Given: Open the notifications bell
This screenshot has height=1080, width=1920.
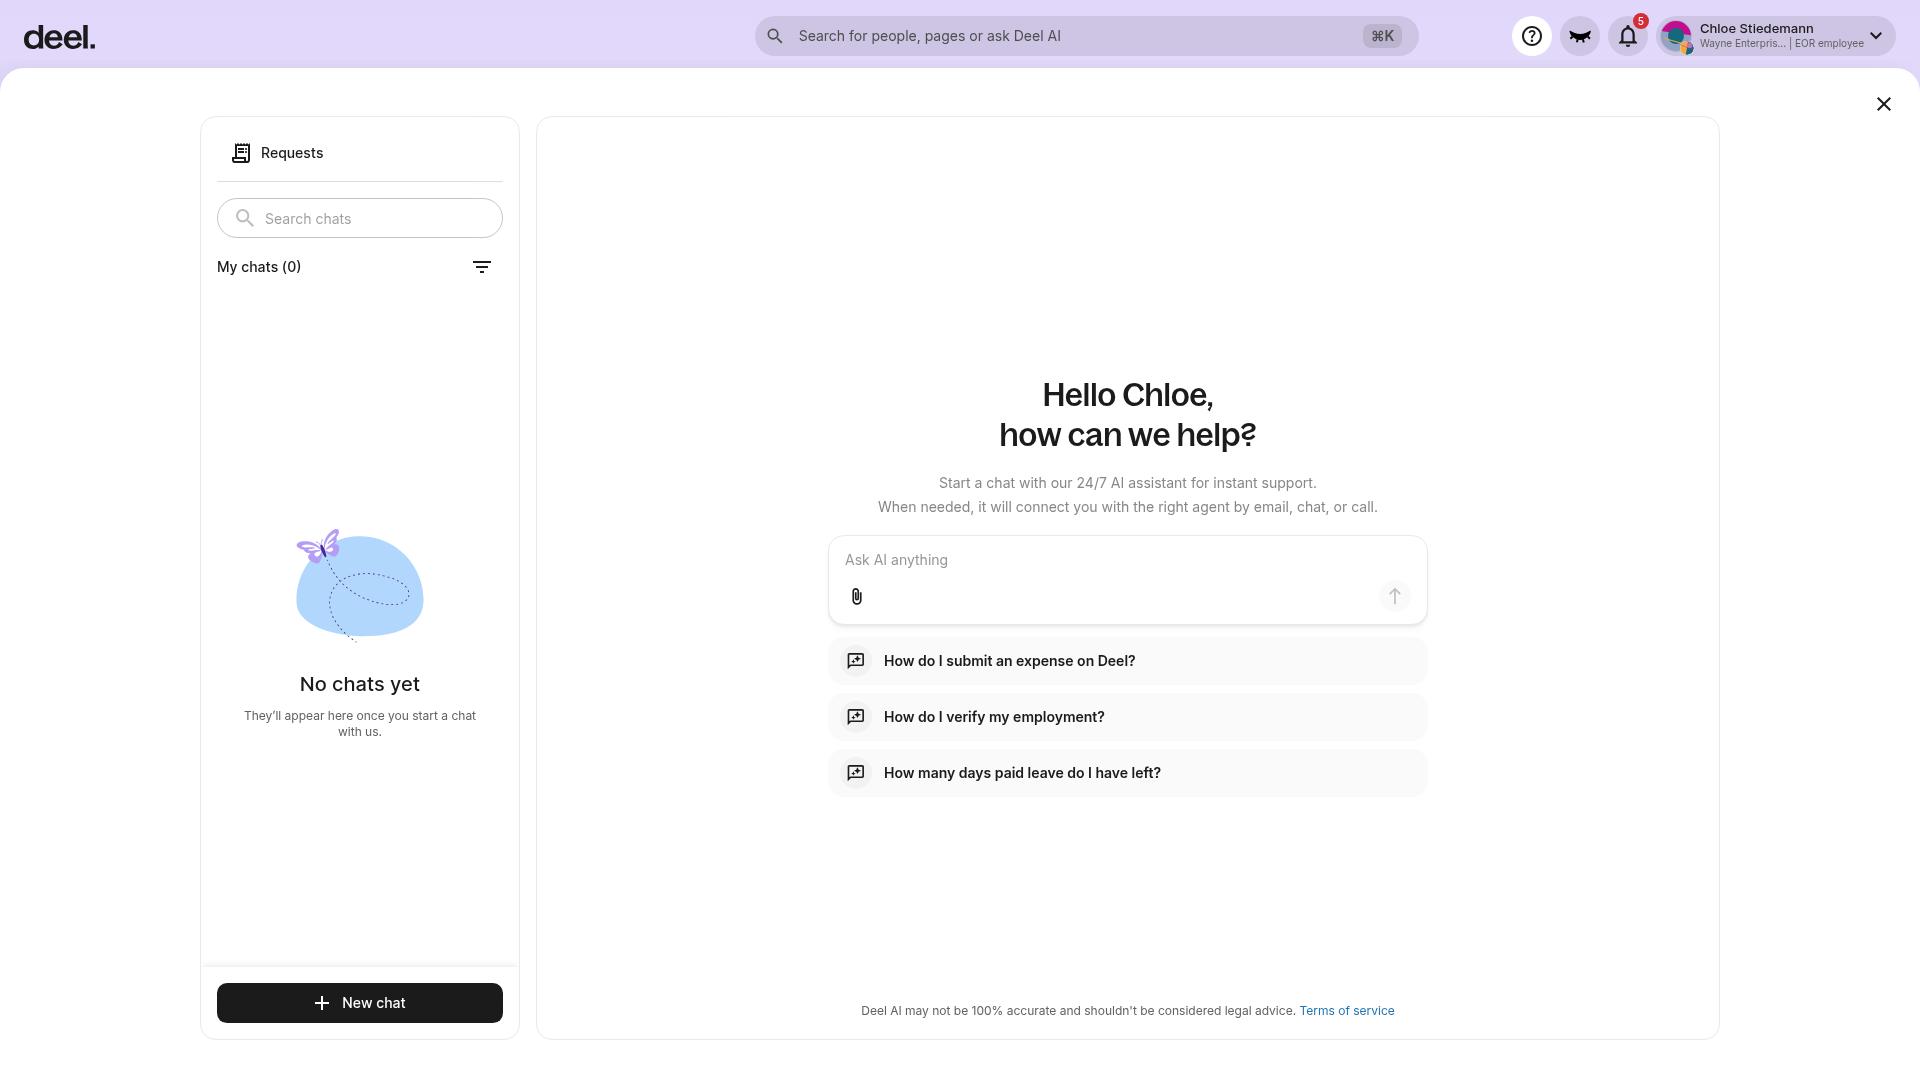Looking at the screenshot, I should point(1628,36).
